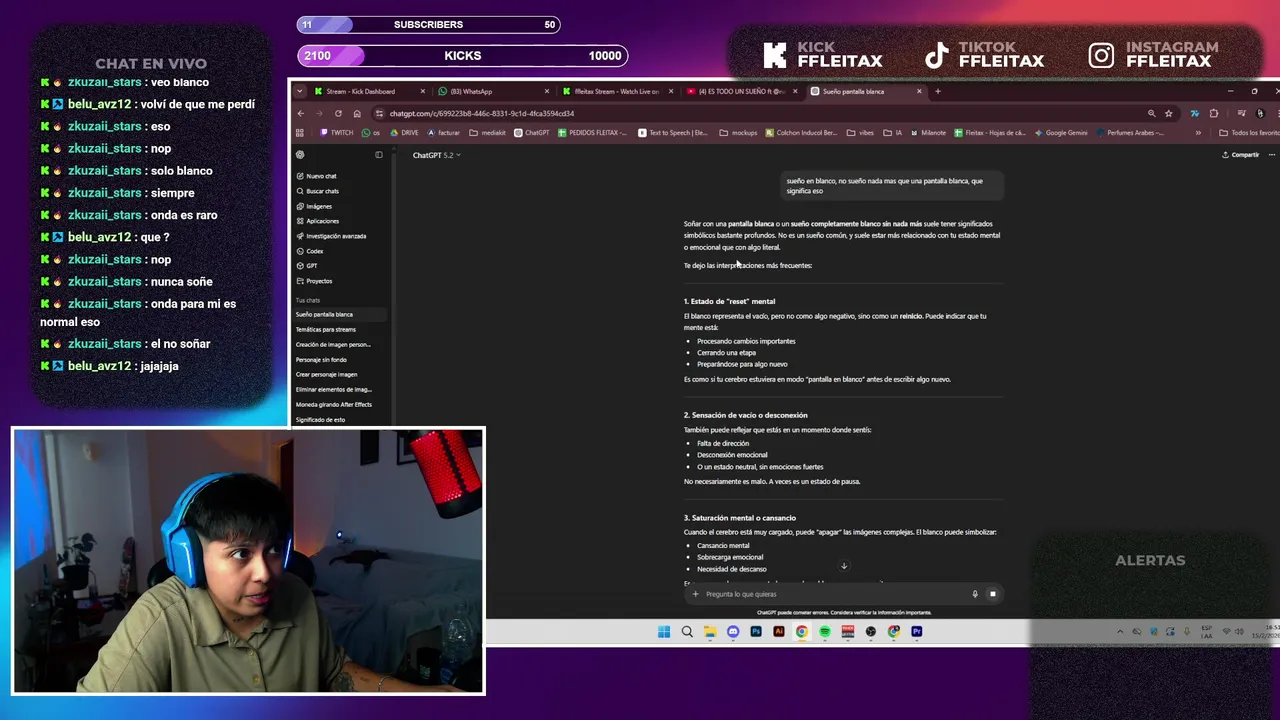Bookmark this page with star icon
This screenshot has height=720, width=1280.
click(x=1168, y=113)
